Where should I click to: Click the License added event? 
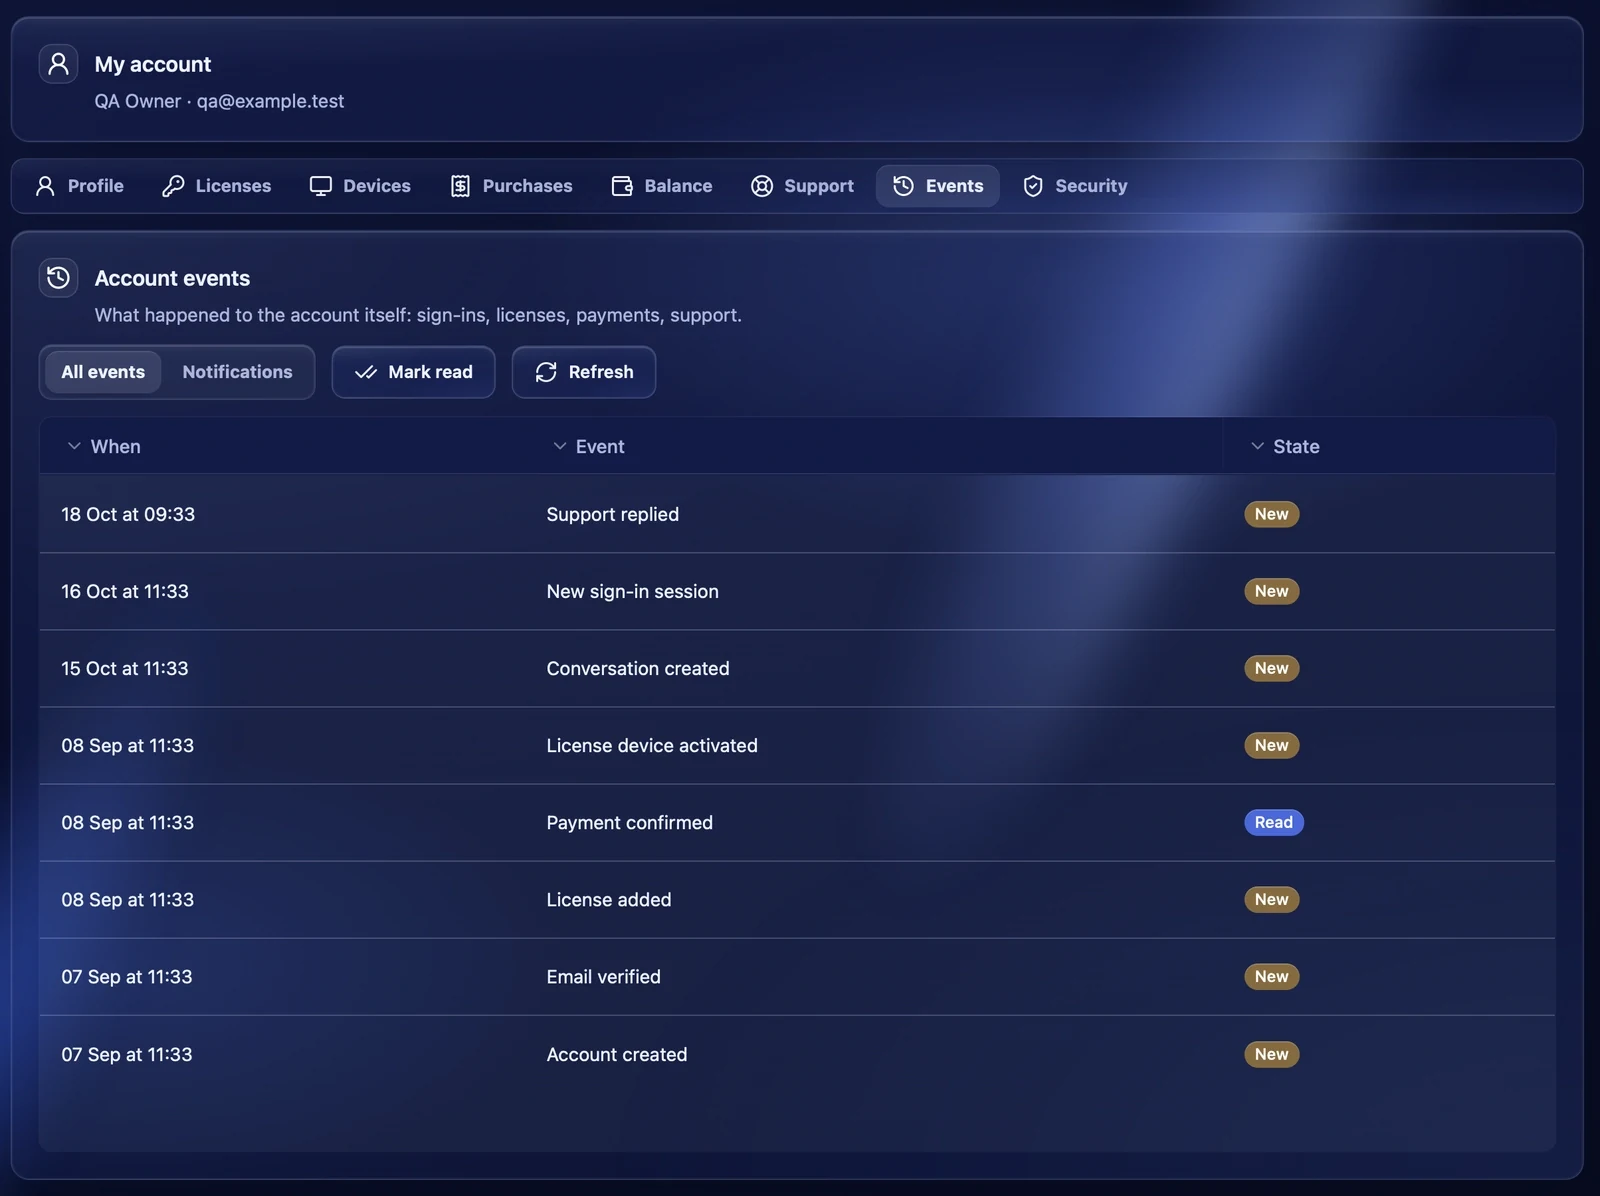tap(797, 899)
